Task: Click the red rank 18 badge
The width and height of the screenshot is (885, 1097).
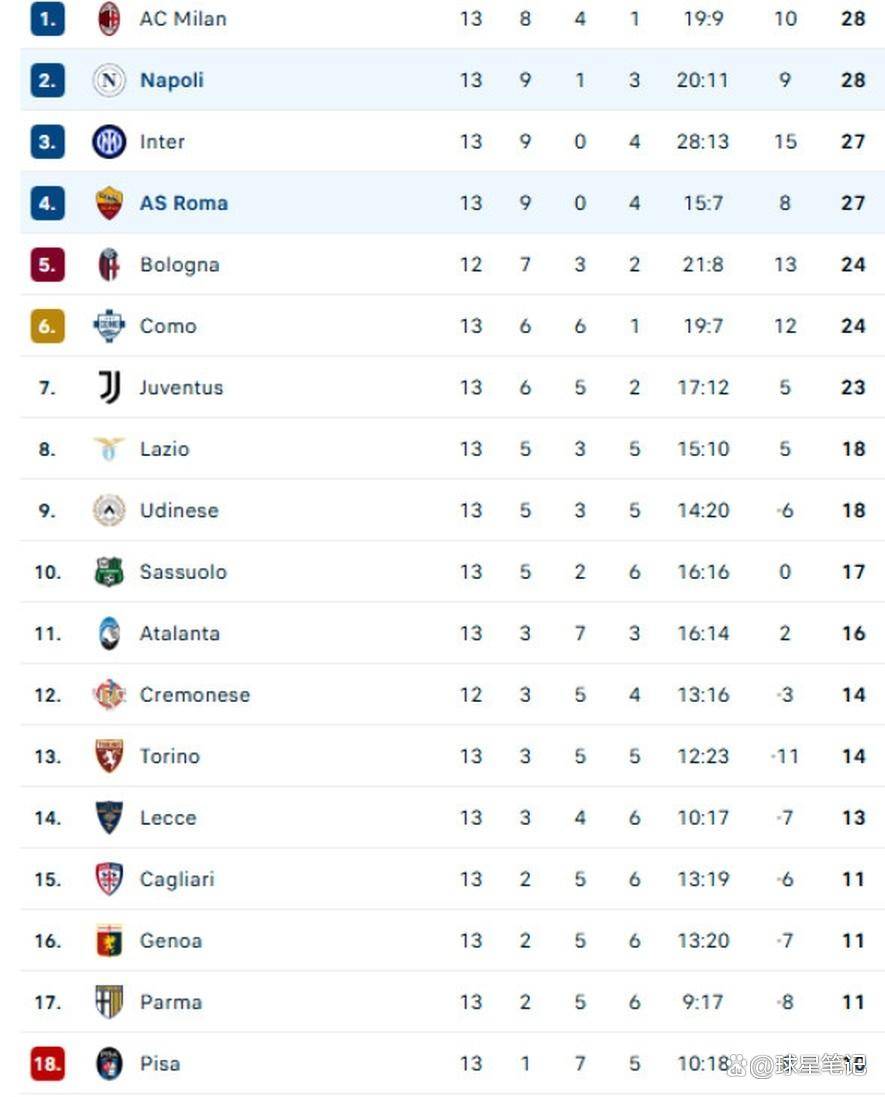Action: [47, 1064]
